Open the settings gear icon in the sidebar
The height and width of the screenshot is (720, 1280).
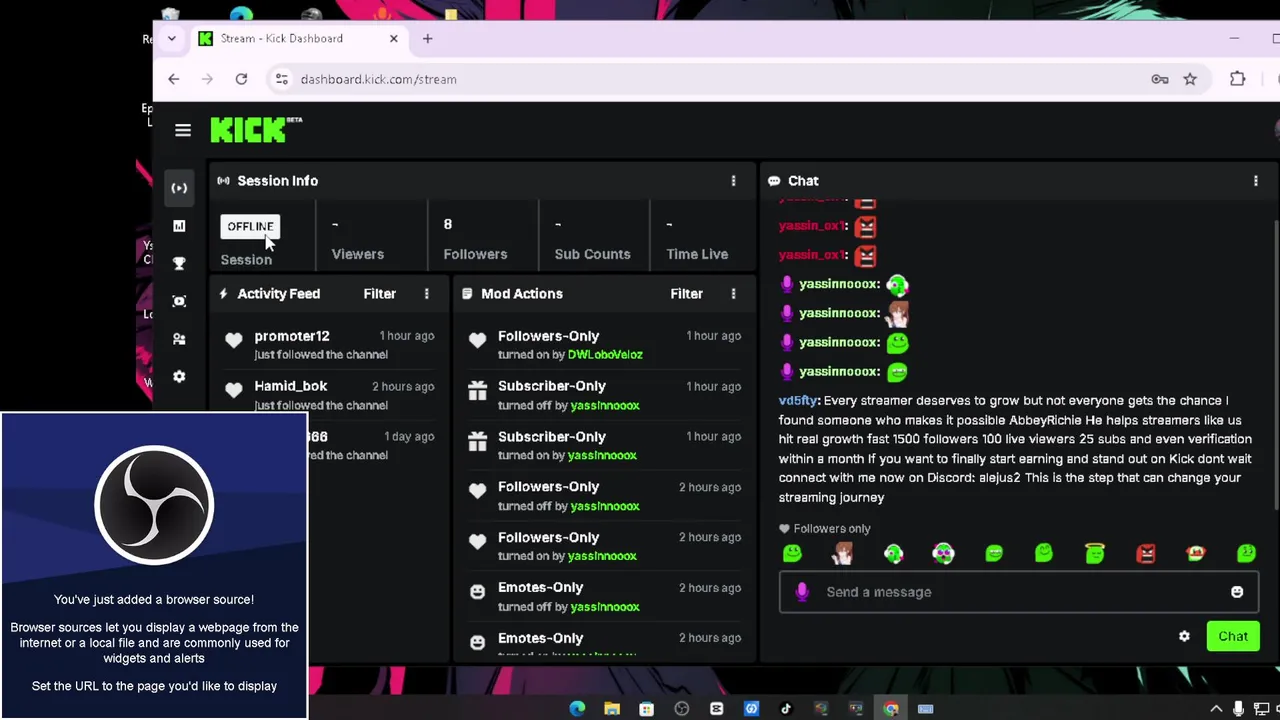coord(179,377)
